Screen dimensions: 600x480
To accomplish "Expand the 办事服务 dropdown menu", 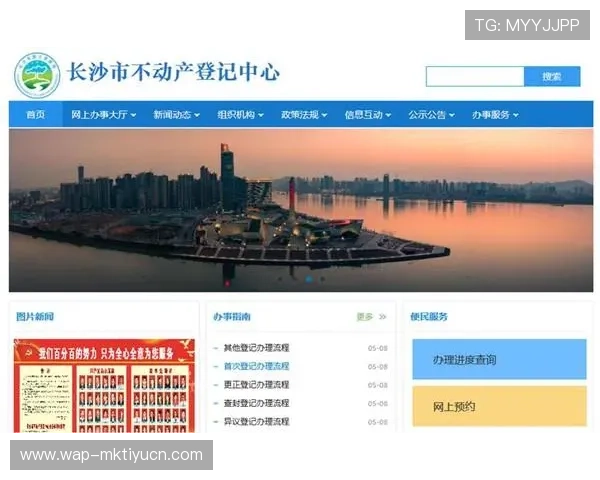I will tap(495, 114).
